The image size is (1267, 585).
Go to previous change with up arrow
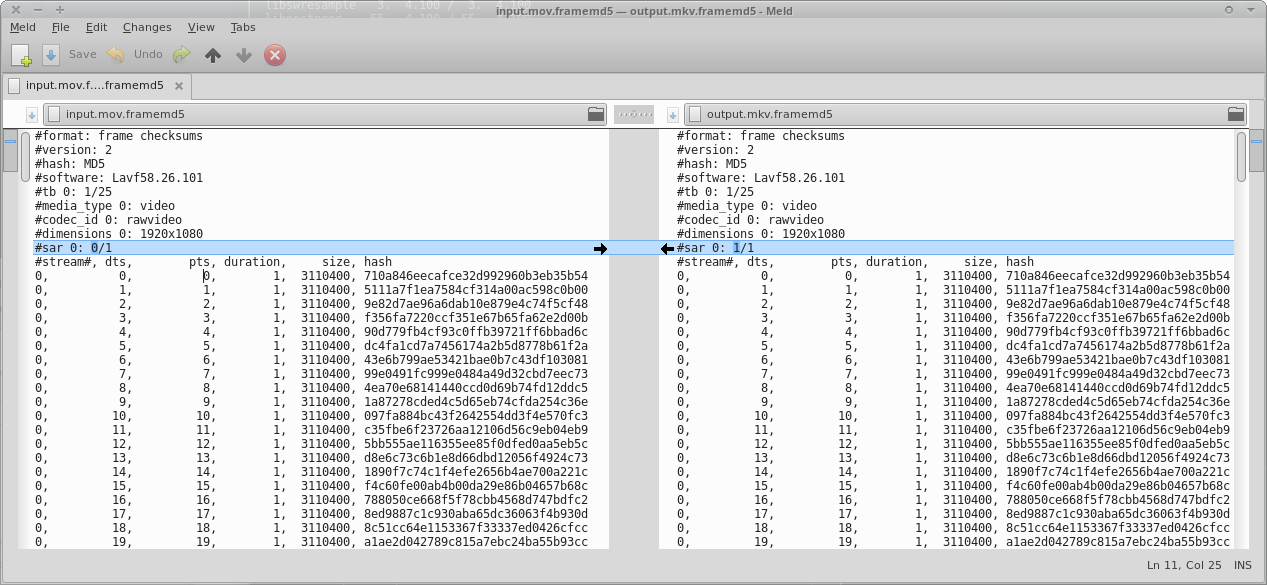(212, 55)
